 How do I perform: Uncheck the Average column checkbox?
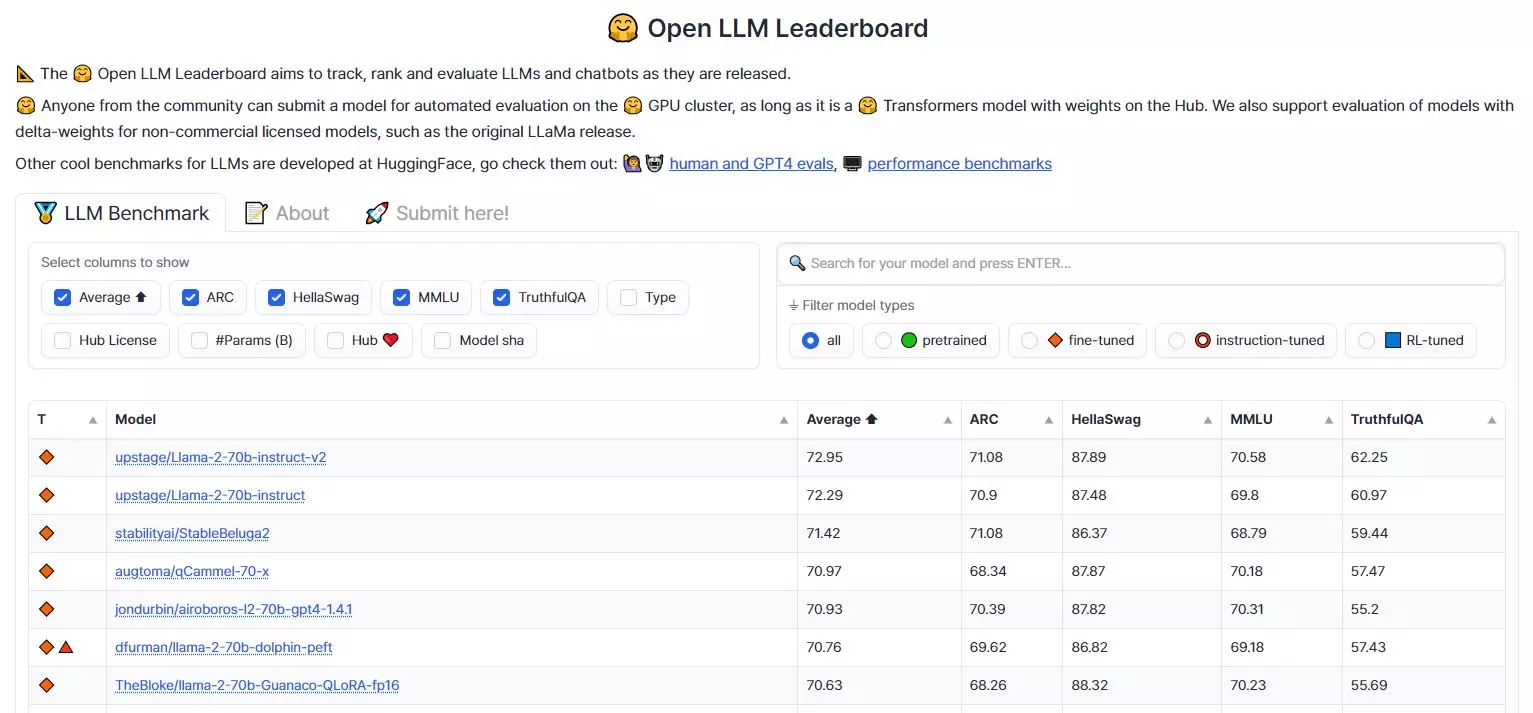point(62,297)
